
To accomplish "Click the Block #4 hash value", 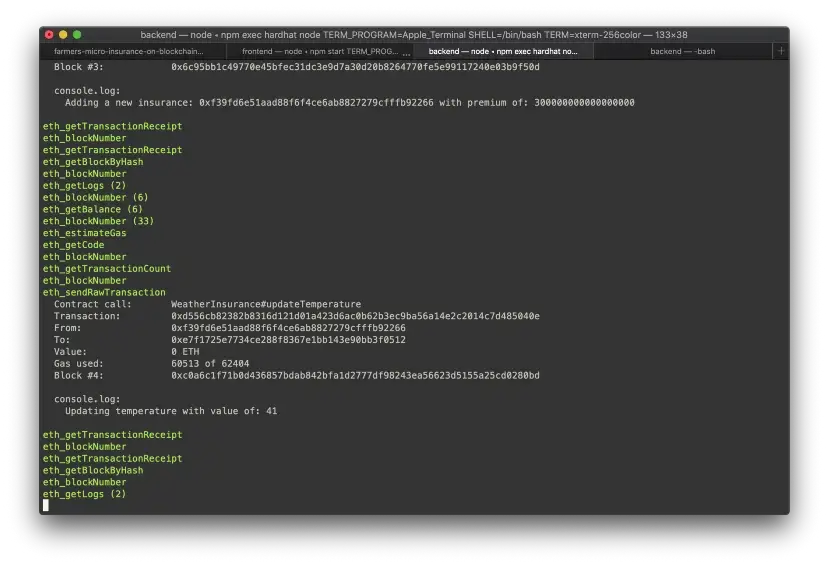I will tap(355, 376).
